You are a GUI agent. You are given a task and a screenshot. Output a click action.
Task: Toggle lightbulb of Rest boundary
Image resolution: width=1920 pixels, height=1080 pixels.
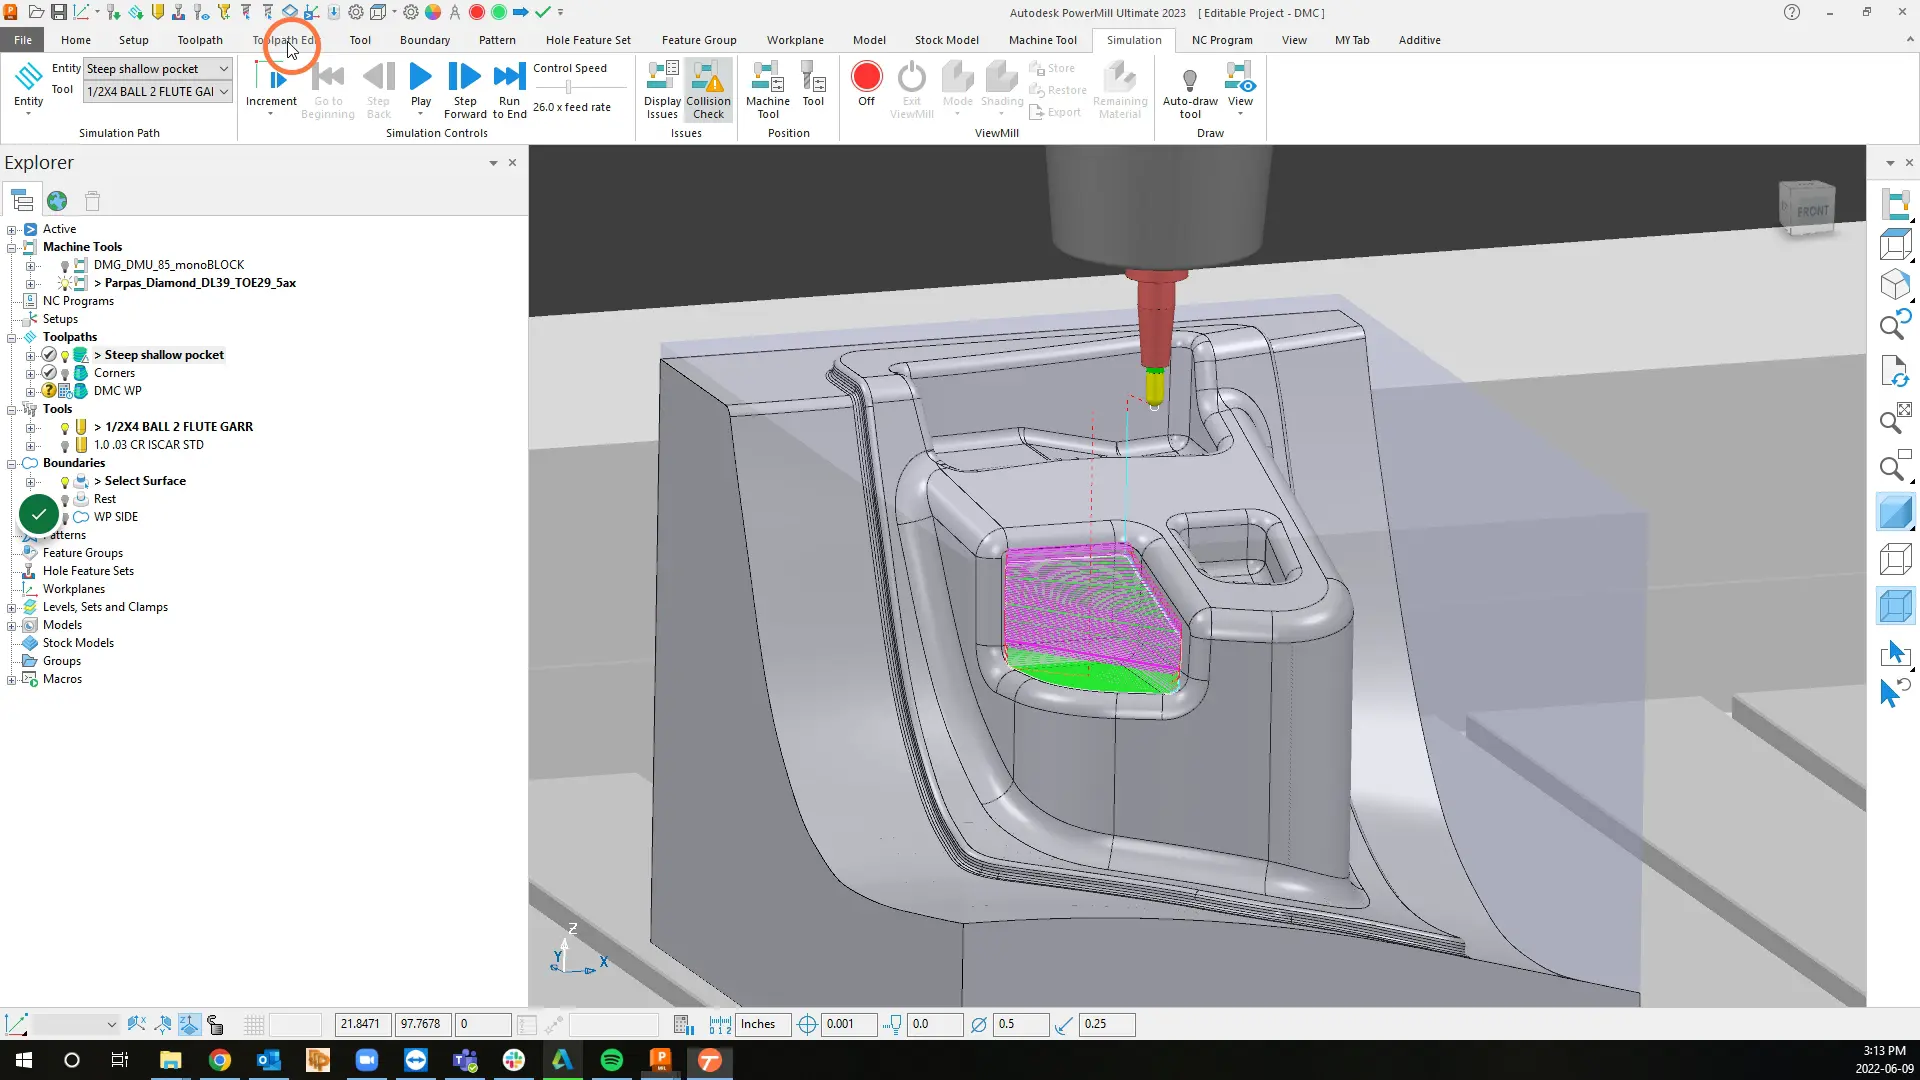click(x=65, y=500)
